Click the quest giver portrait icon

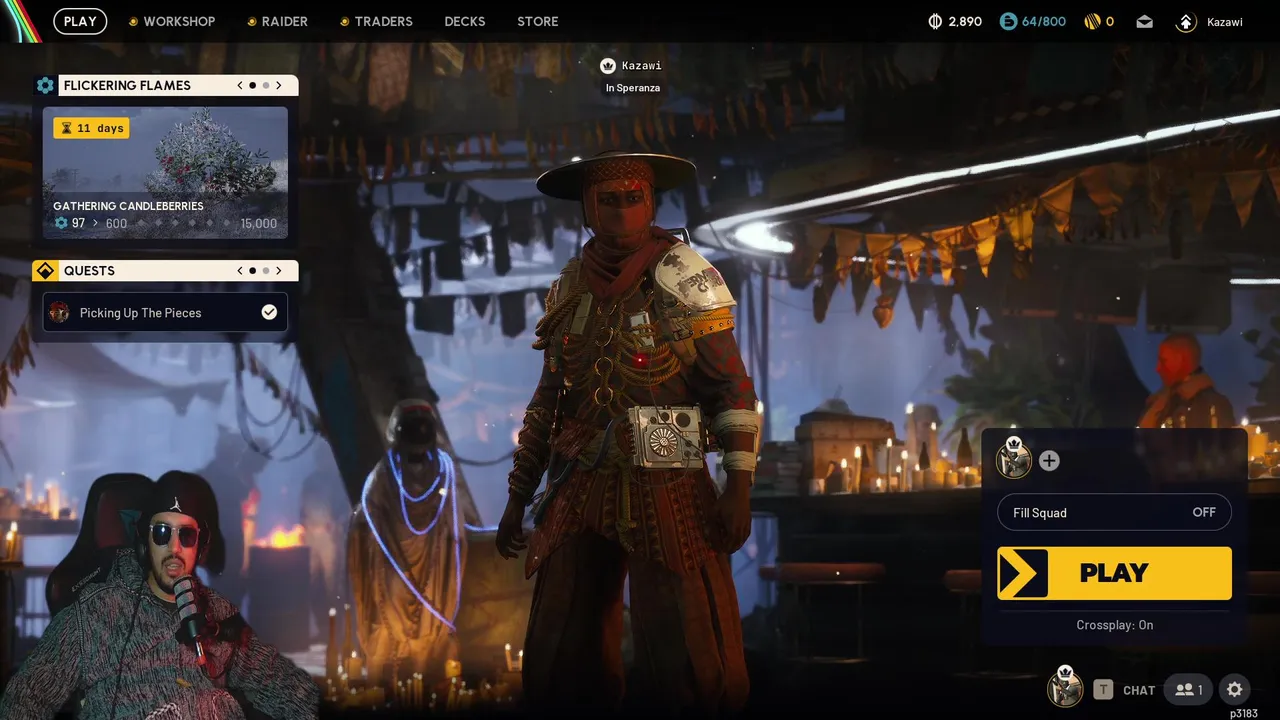point(59,312)
